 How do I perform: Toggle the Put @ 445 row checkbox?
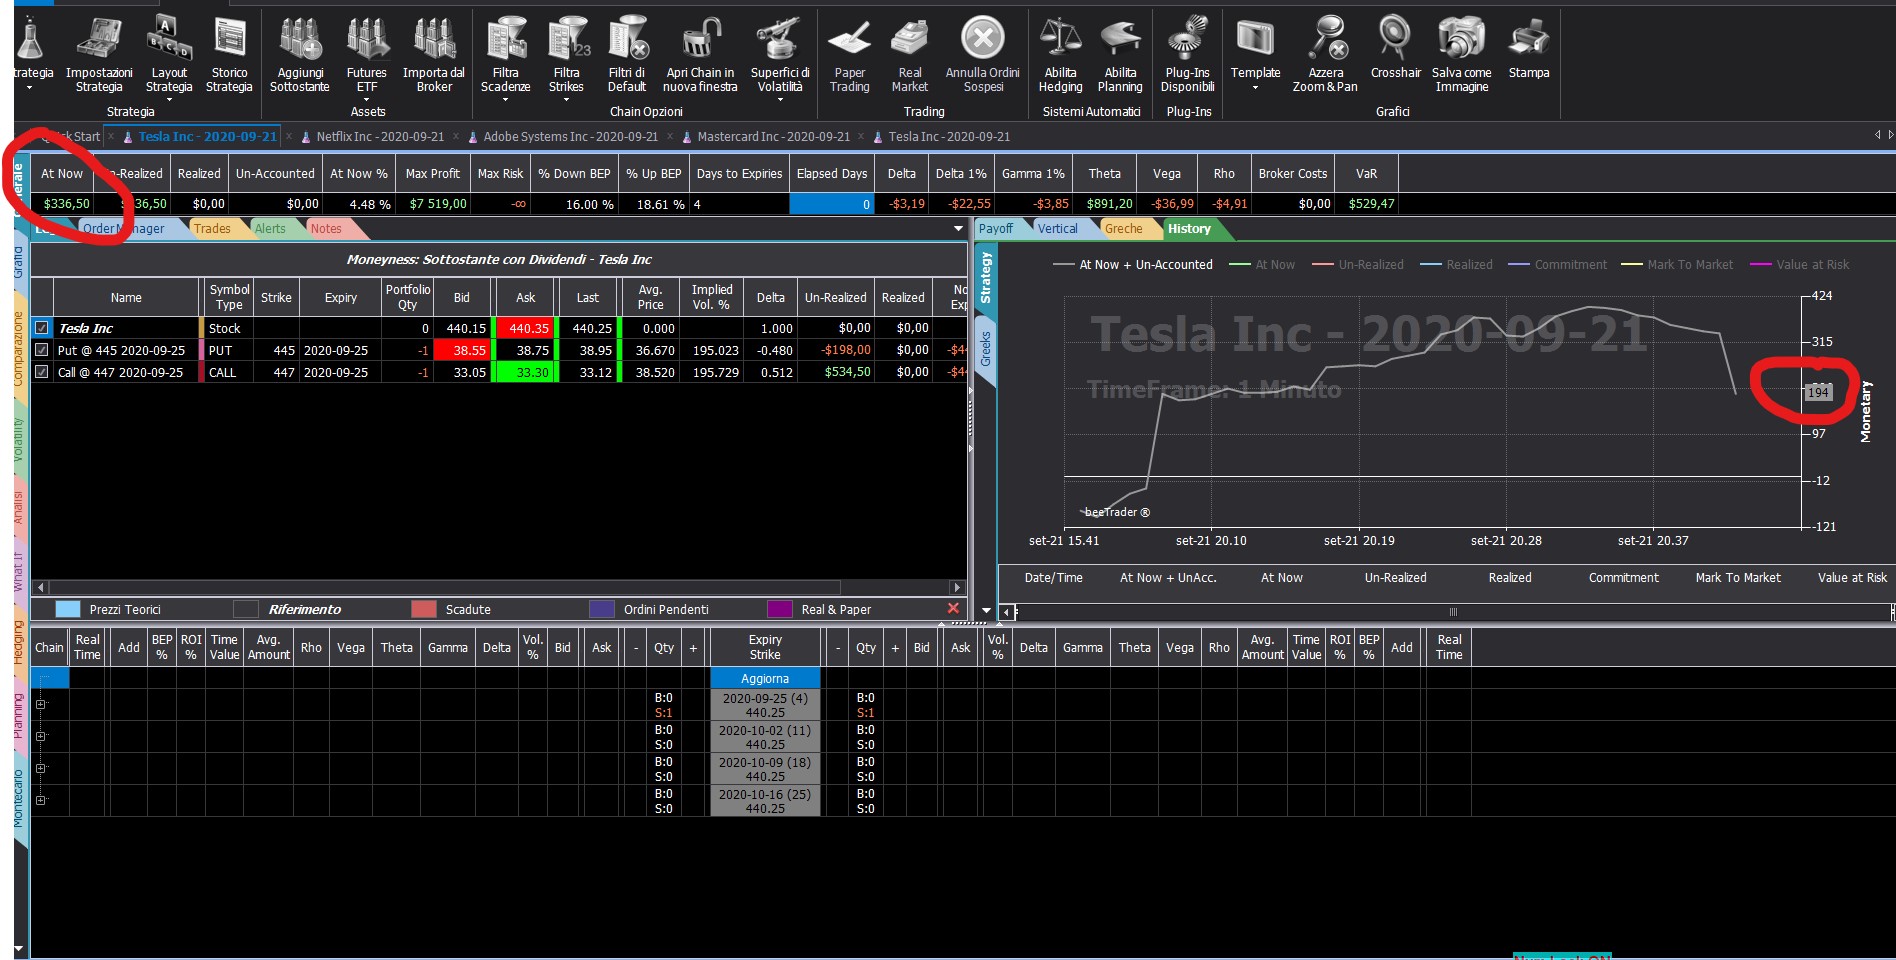coord(42,350)
